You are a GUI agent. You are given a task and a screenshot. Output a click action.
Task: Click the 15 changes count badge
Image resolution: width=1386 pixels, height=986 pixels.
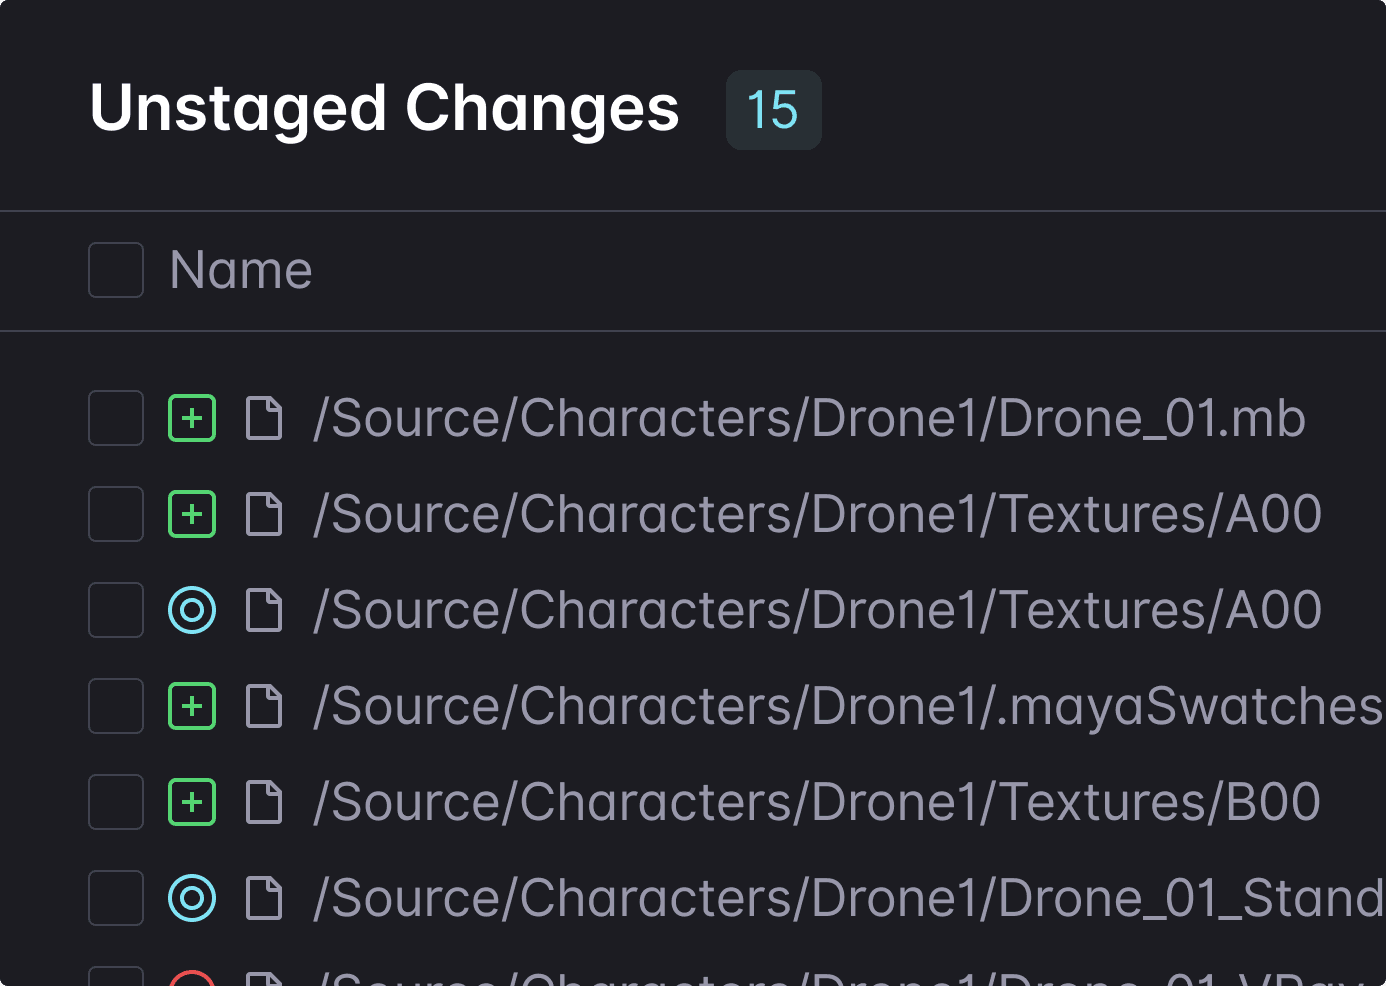[773, 110]
